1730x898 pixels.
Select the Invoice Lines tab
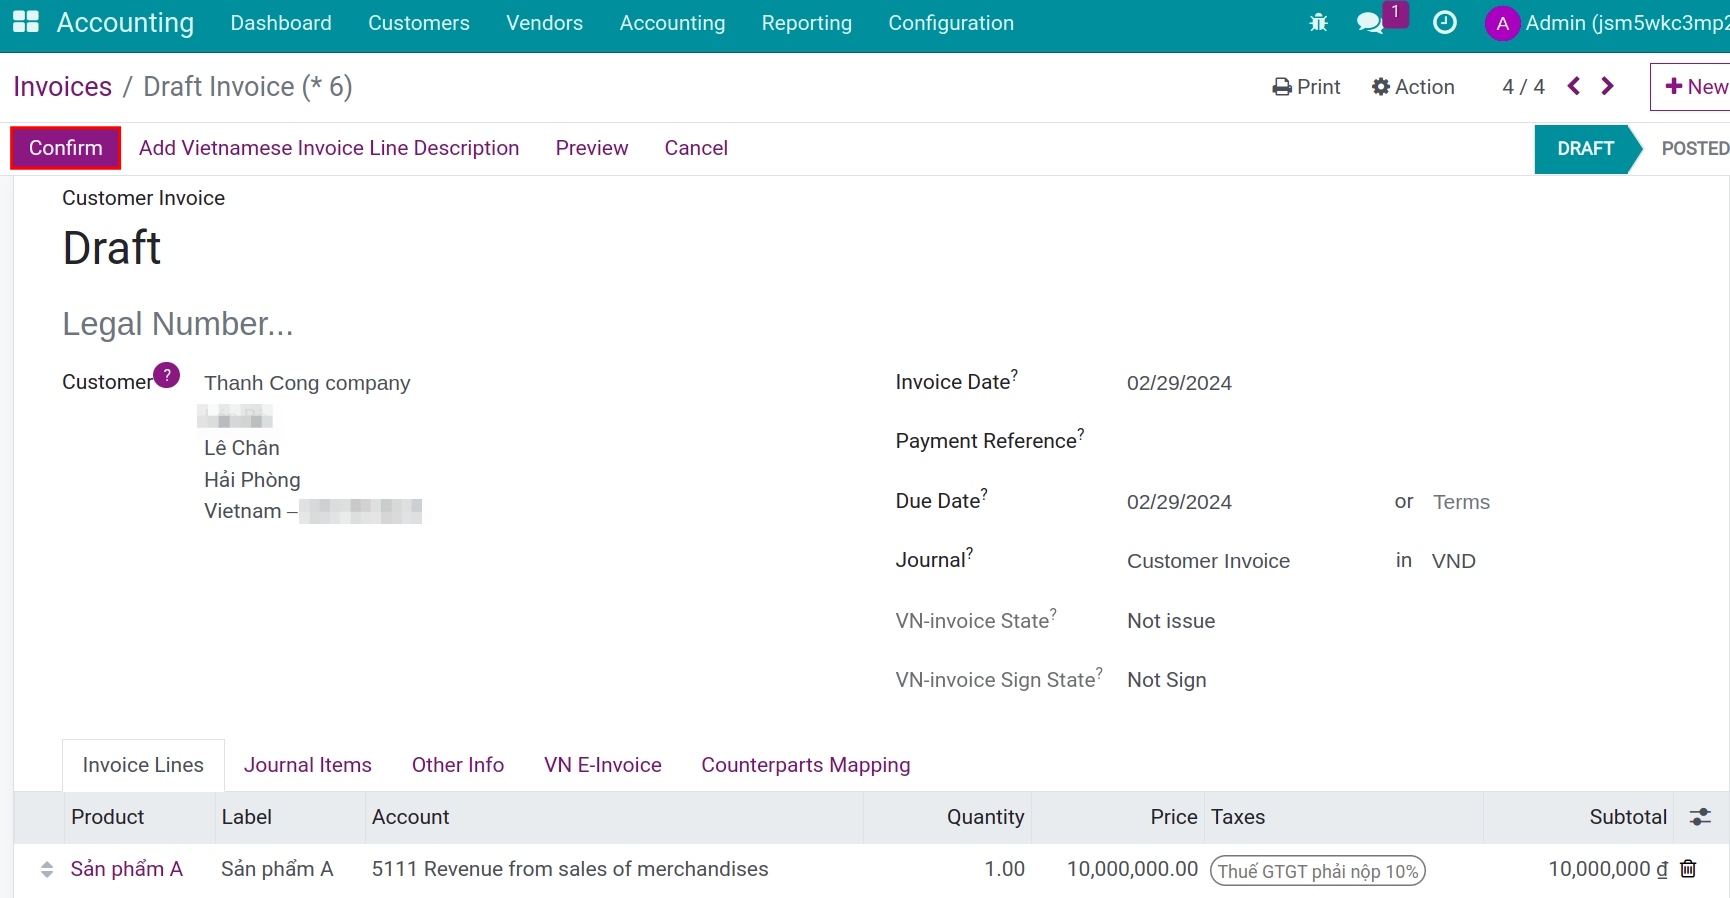click(143, 765)
